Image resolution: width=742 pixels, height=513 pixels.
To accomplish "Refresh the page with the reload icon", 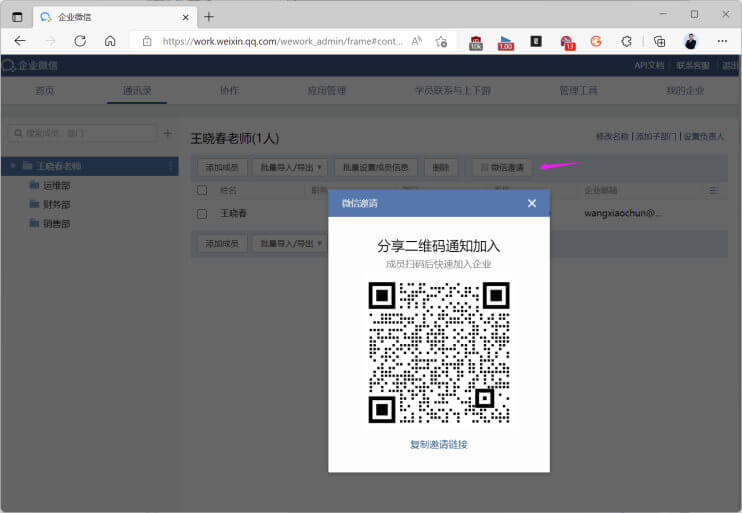I will 80,41.
